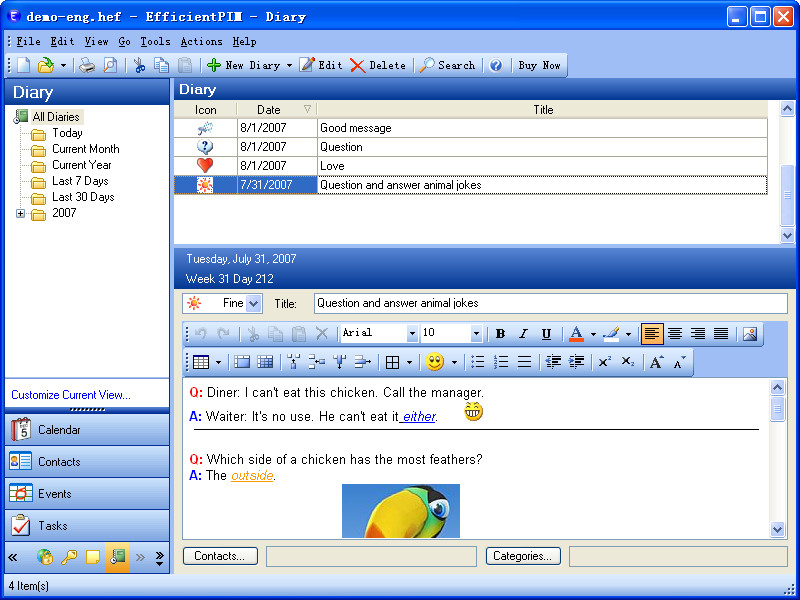Enable center alignment in the editor toolbar

(x=675, y=334)
